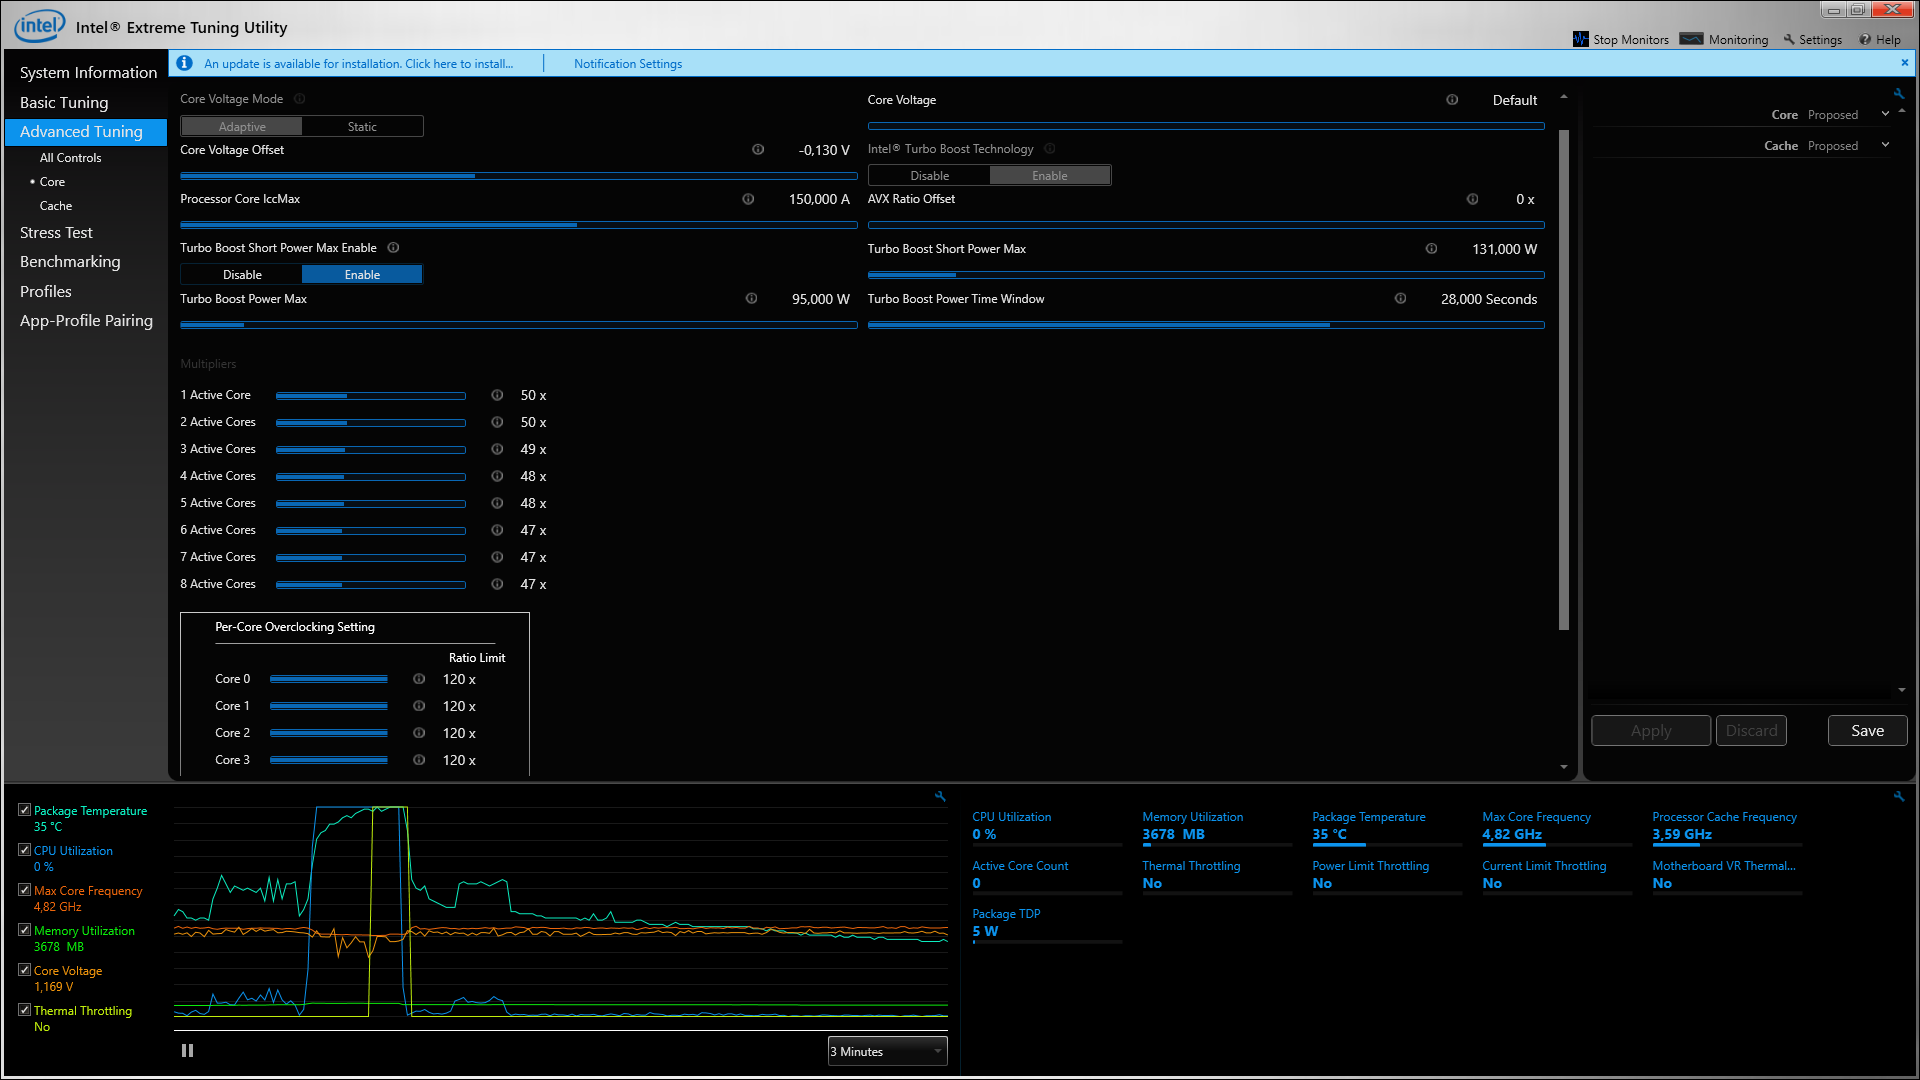Show info for Core 0 ratio limit

419,679
